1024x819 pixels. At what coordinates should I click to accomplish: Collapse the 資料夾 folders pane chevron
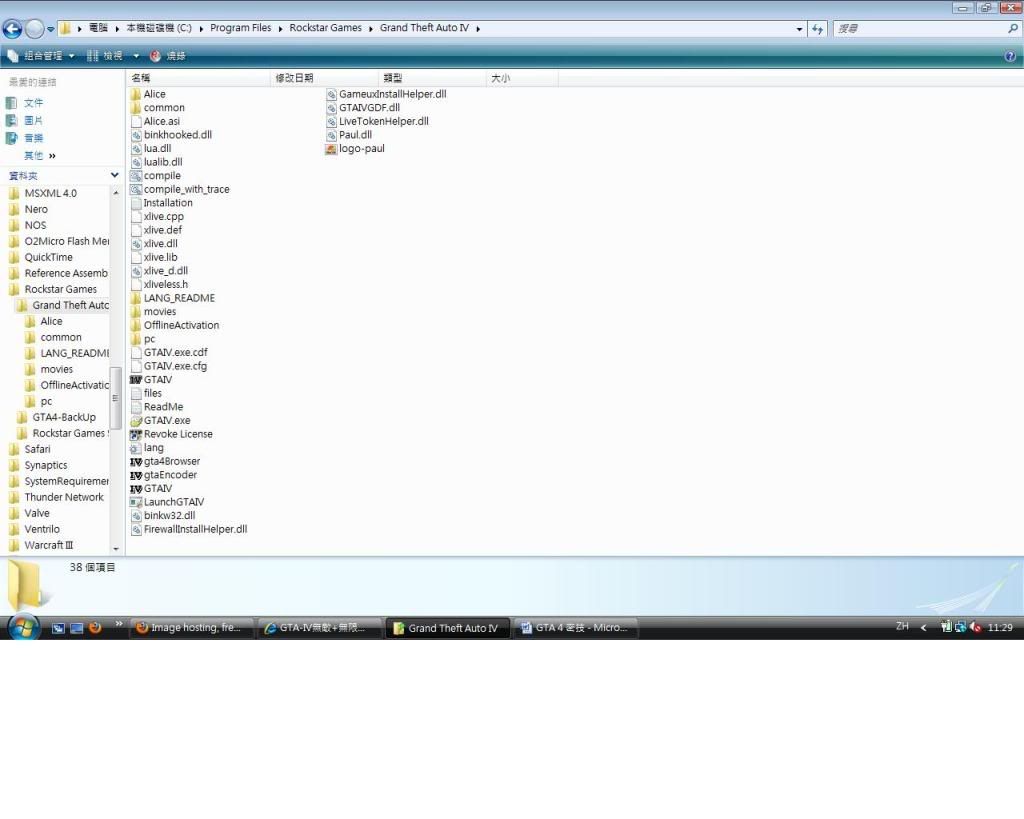pos(114,175)
